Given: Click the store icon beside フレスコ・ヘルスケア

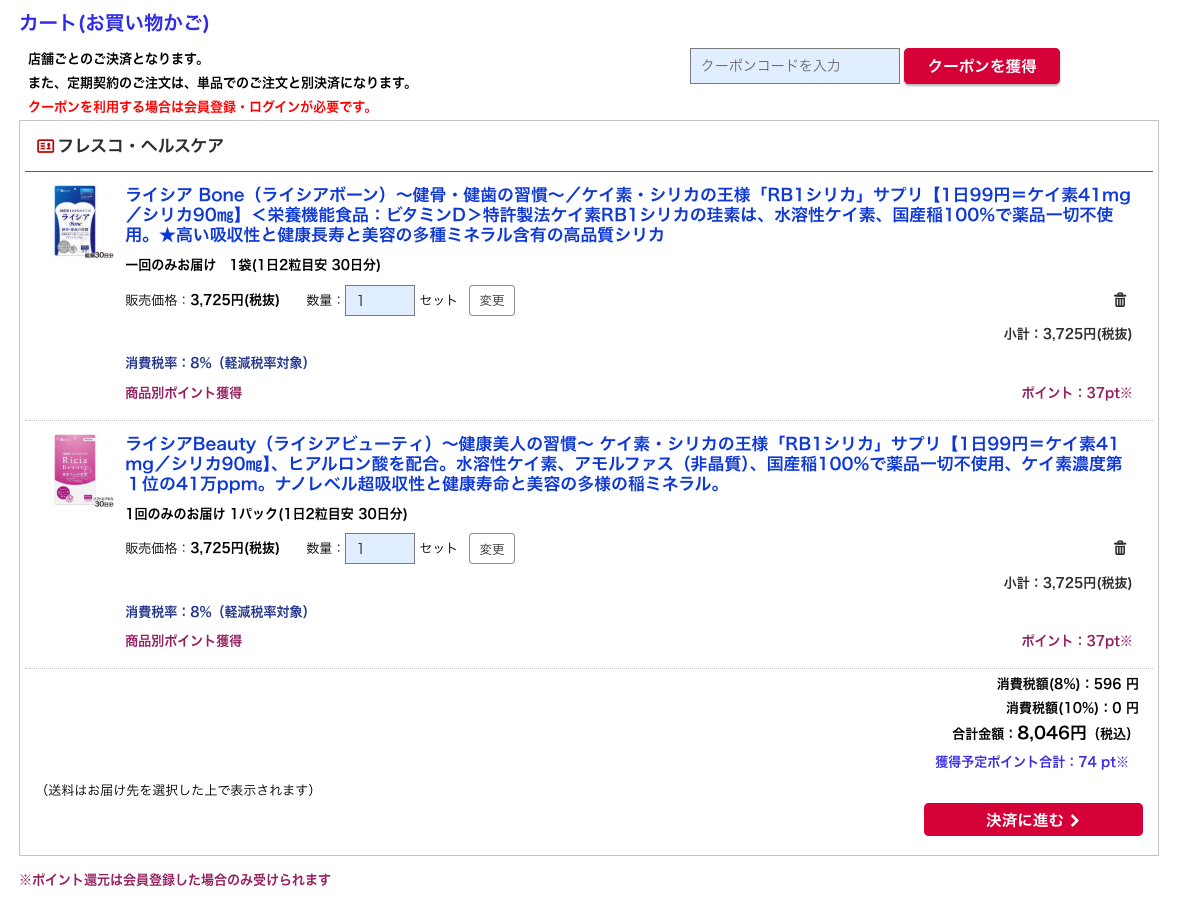Looking at the screenshot, I should click(45, 146).
